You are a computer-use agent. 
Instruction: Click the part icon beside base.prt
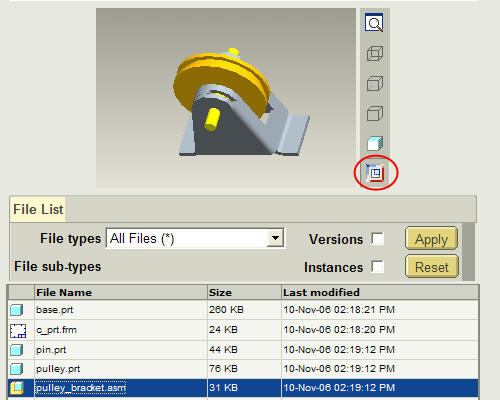click(x=17, y=310)
